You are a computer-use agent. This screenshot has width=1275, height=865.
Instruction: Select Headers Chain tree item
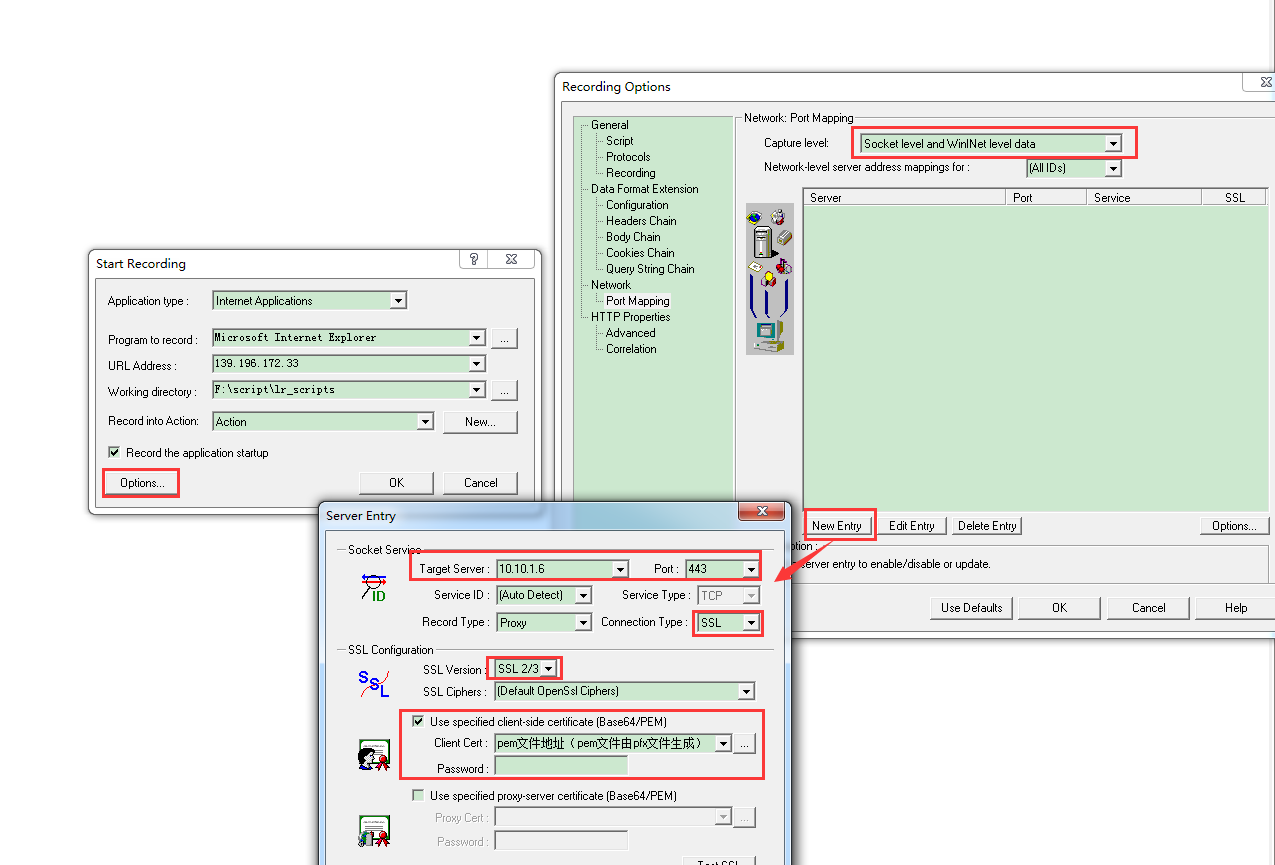[641, 221]
